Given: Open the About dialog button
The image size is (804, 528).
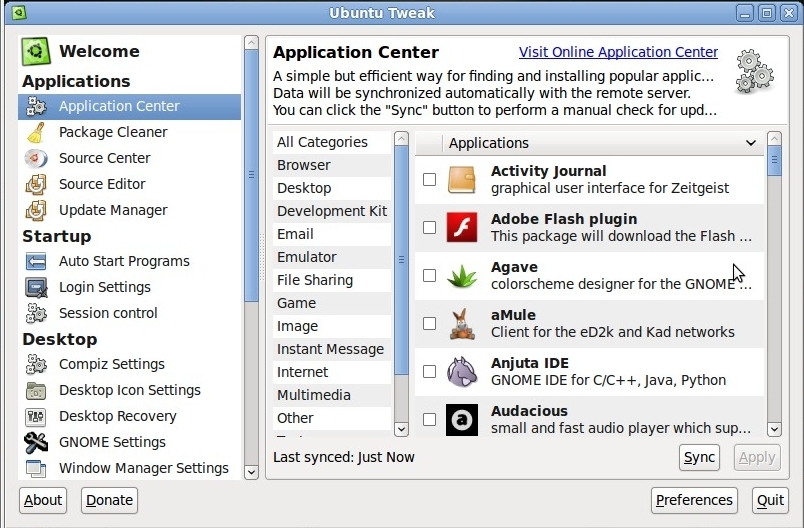Looking at the screenshot, I should pos(43,500).
